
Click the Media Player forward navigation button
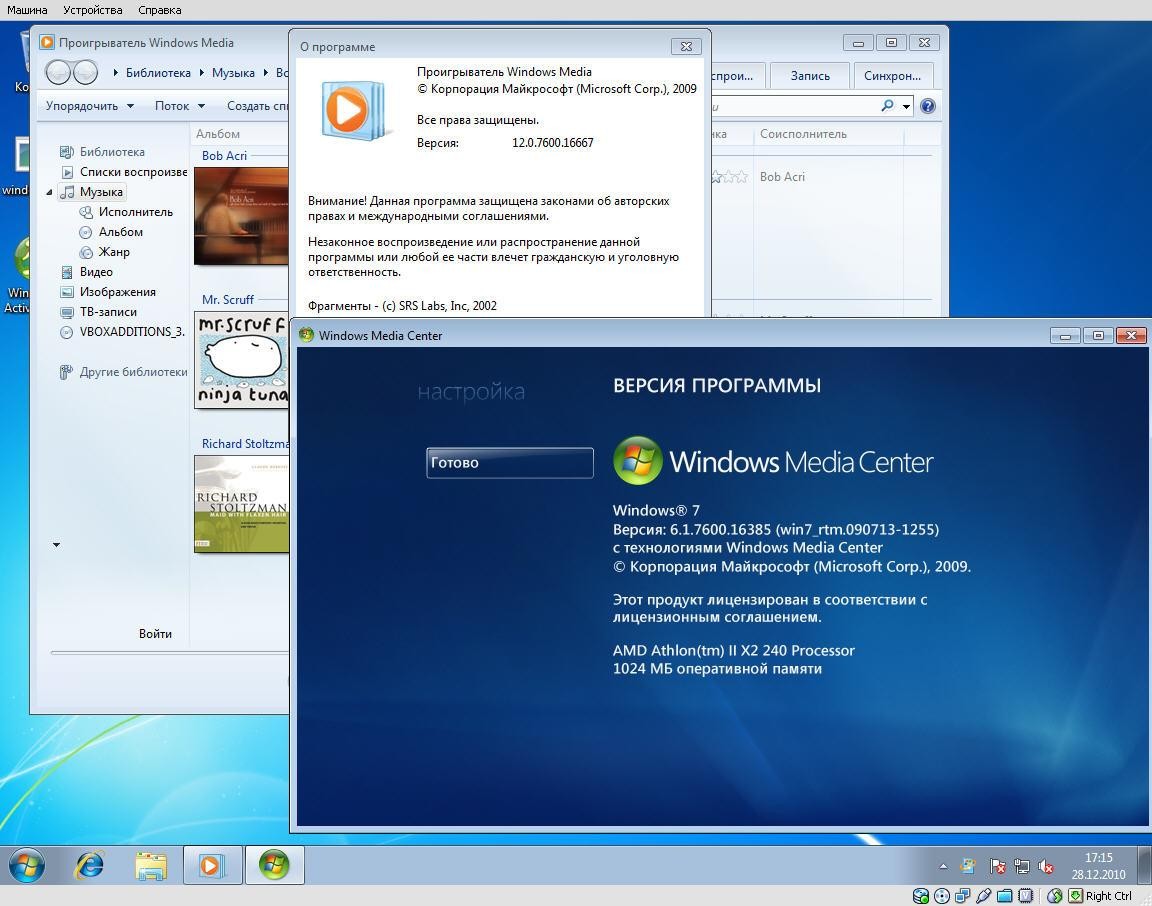[x=85, y=72]
